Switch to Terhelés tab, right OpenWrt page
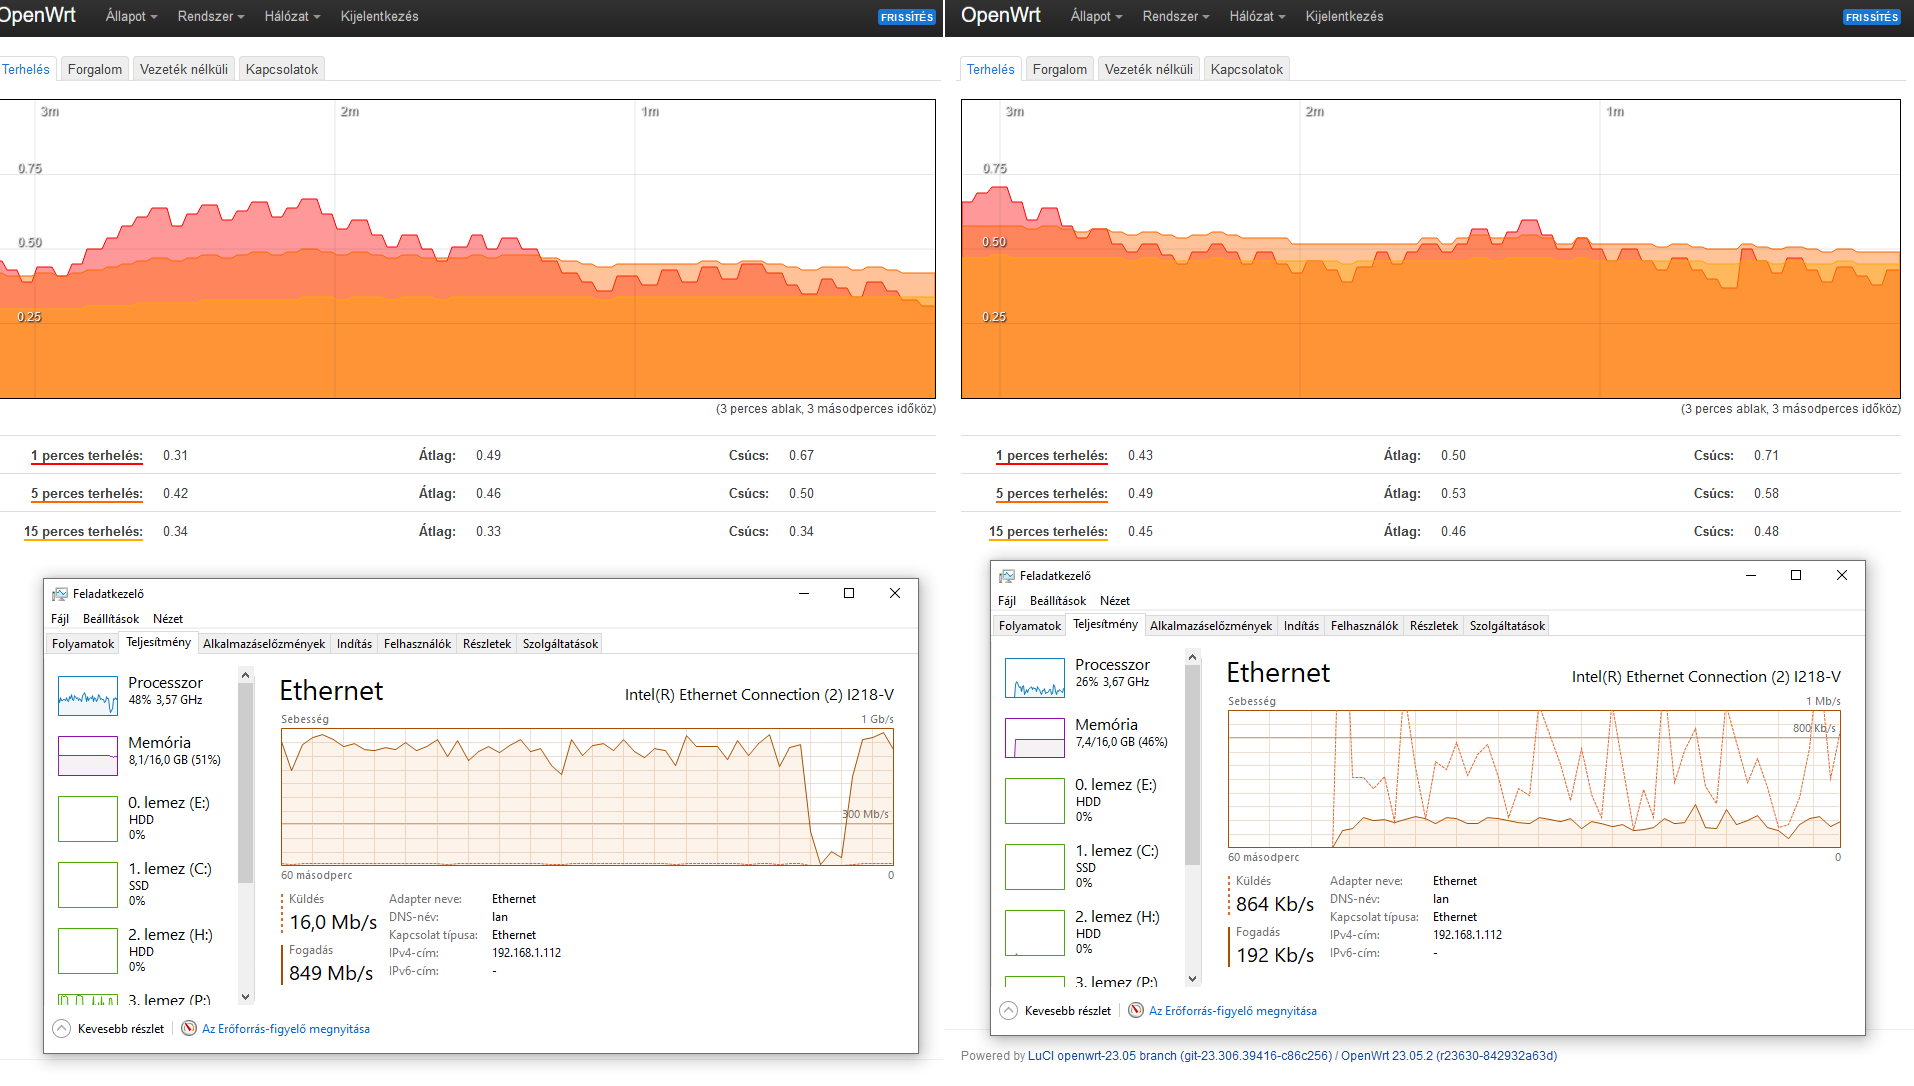The image size is (1914, 1086). click(x=990, y=69)
